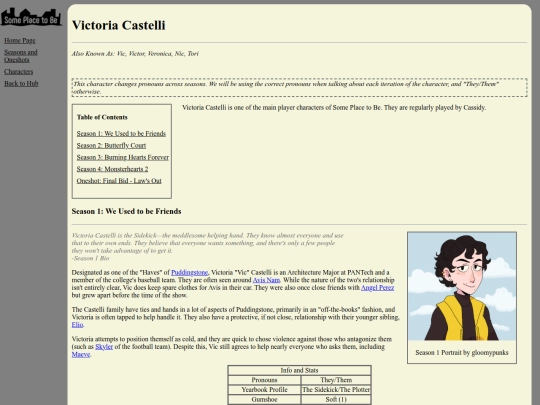Screen dimensions: 540x405
Task: Open the Characters page link
Action: click(19, 72)
